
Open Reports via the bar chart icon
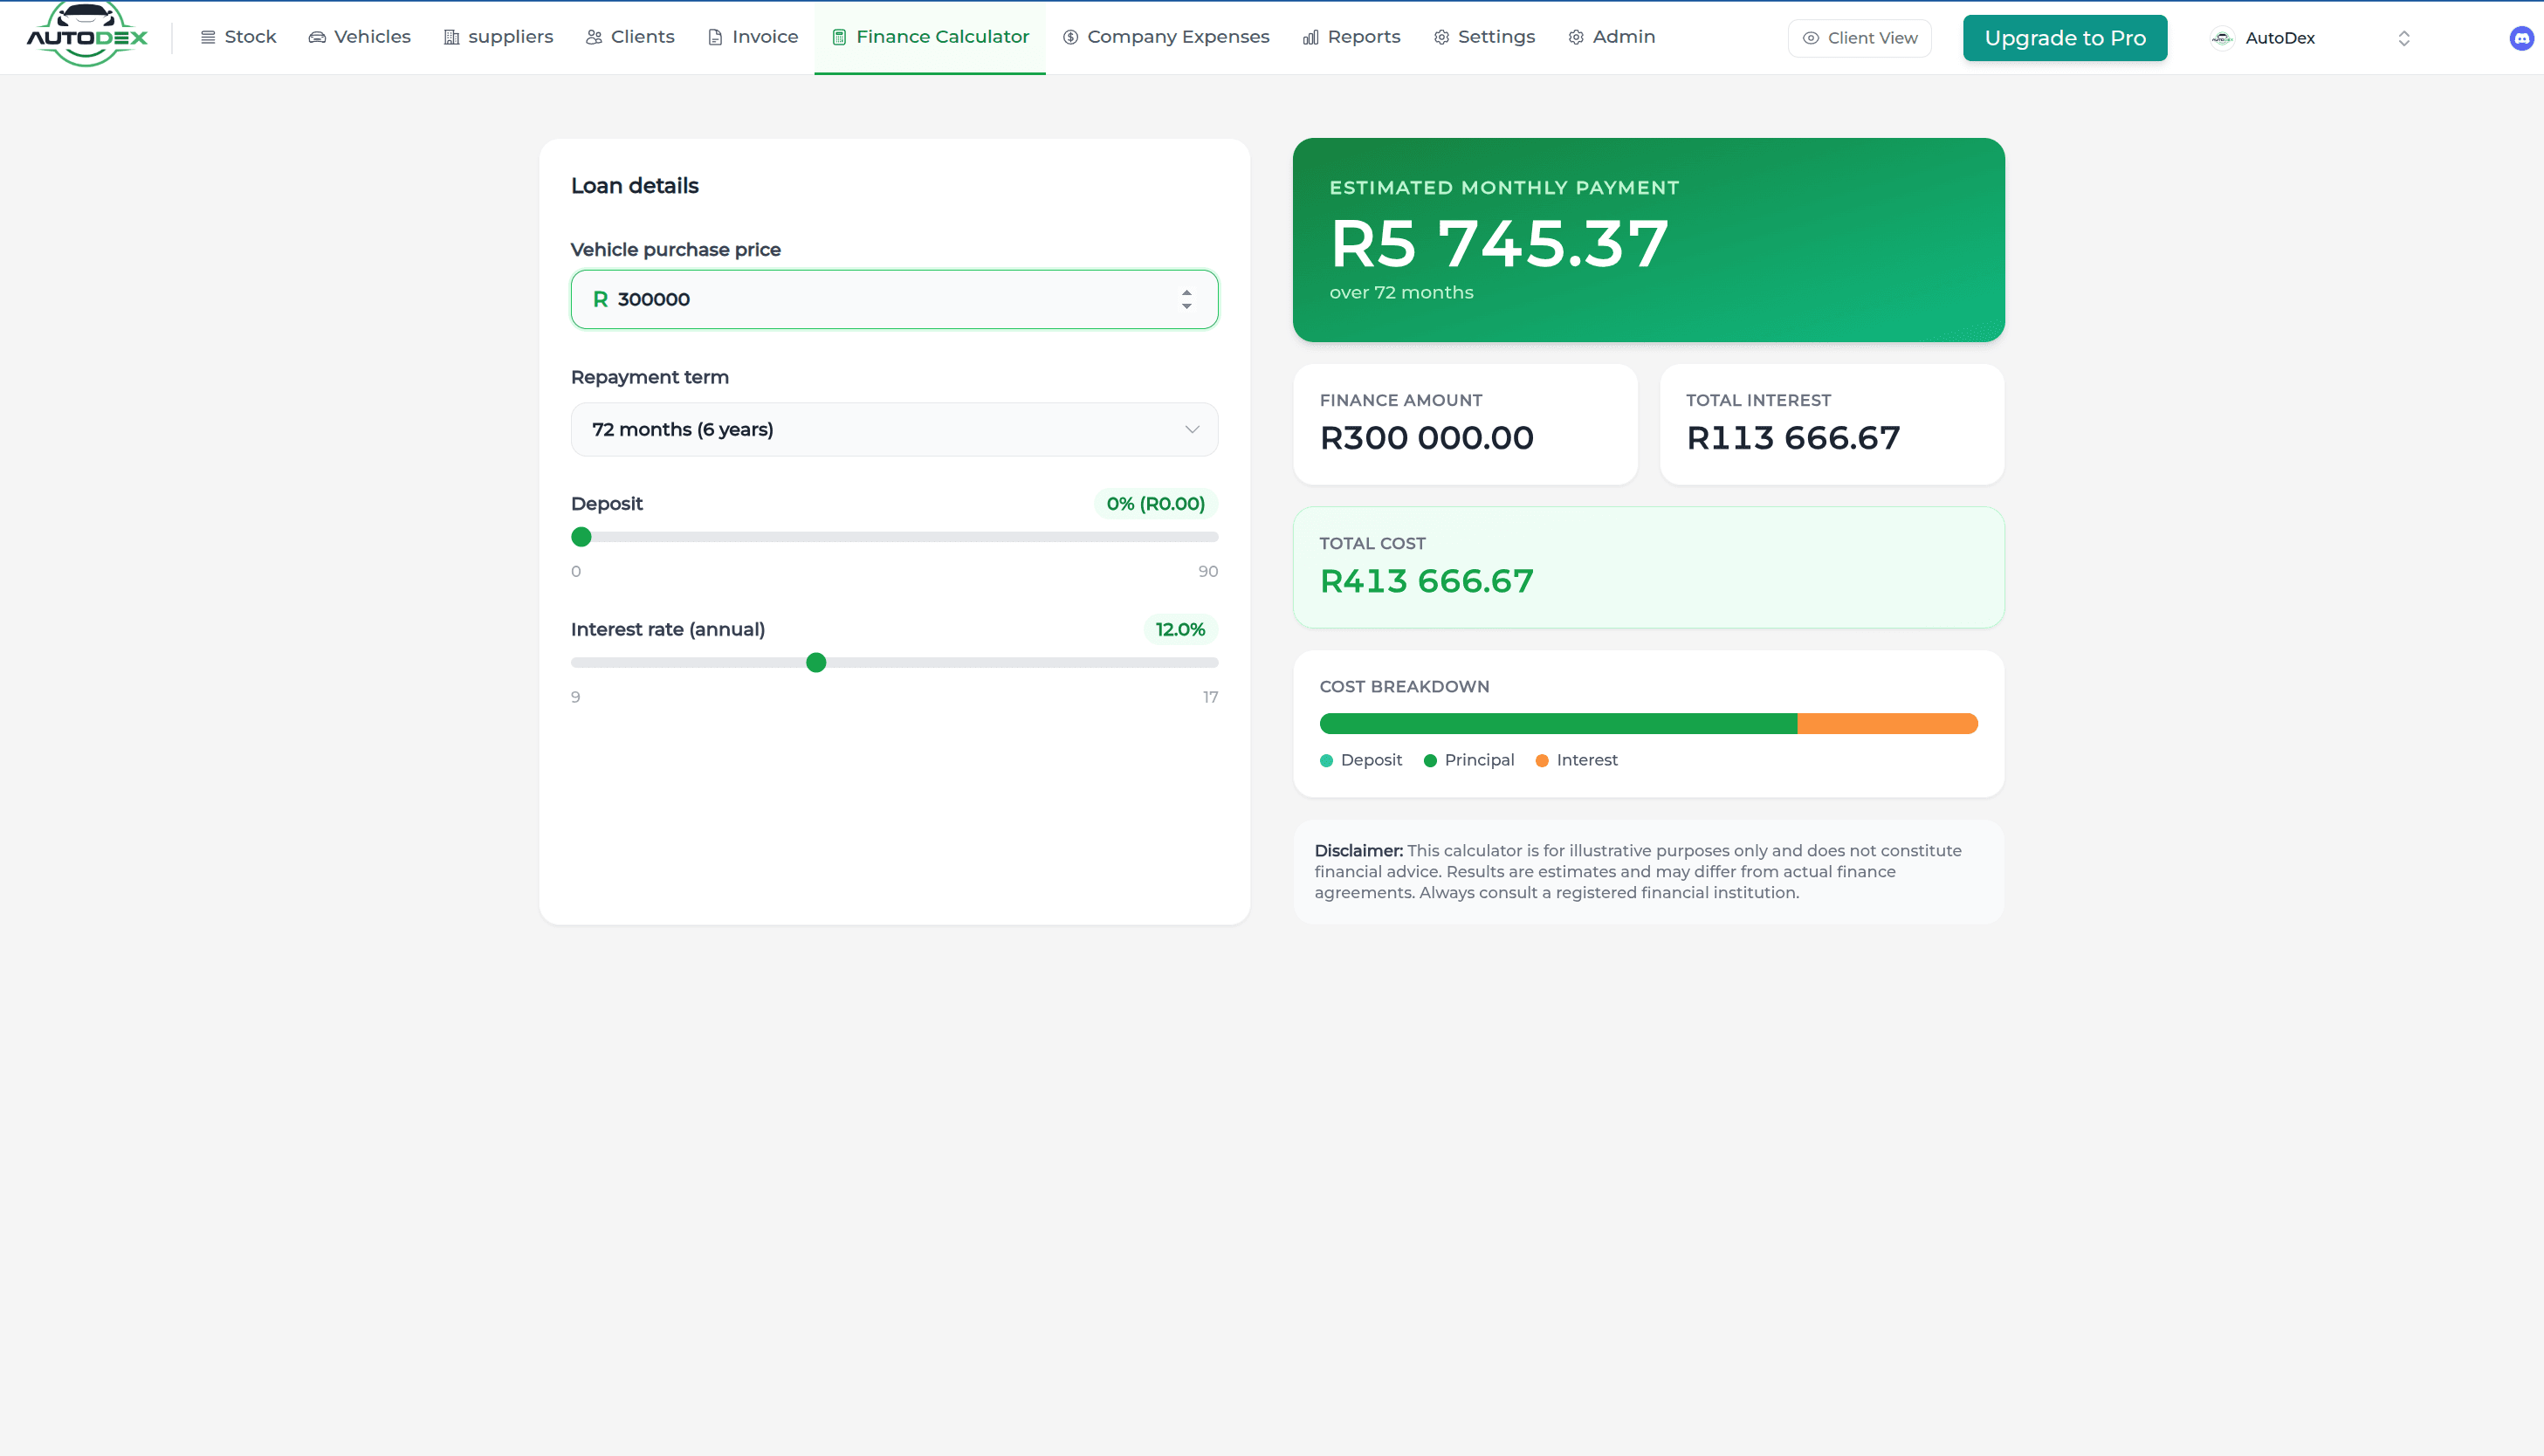pos(1310,37)
